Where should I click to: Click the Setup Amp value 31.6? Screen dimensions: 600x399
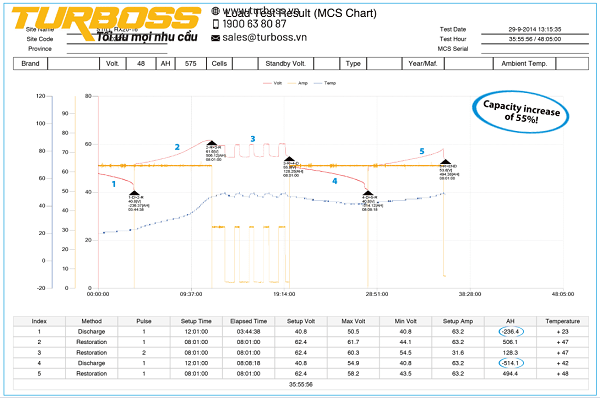coord(458,352)
